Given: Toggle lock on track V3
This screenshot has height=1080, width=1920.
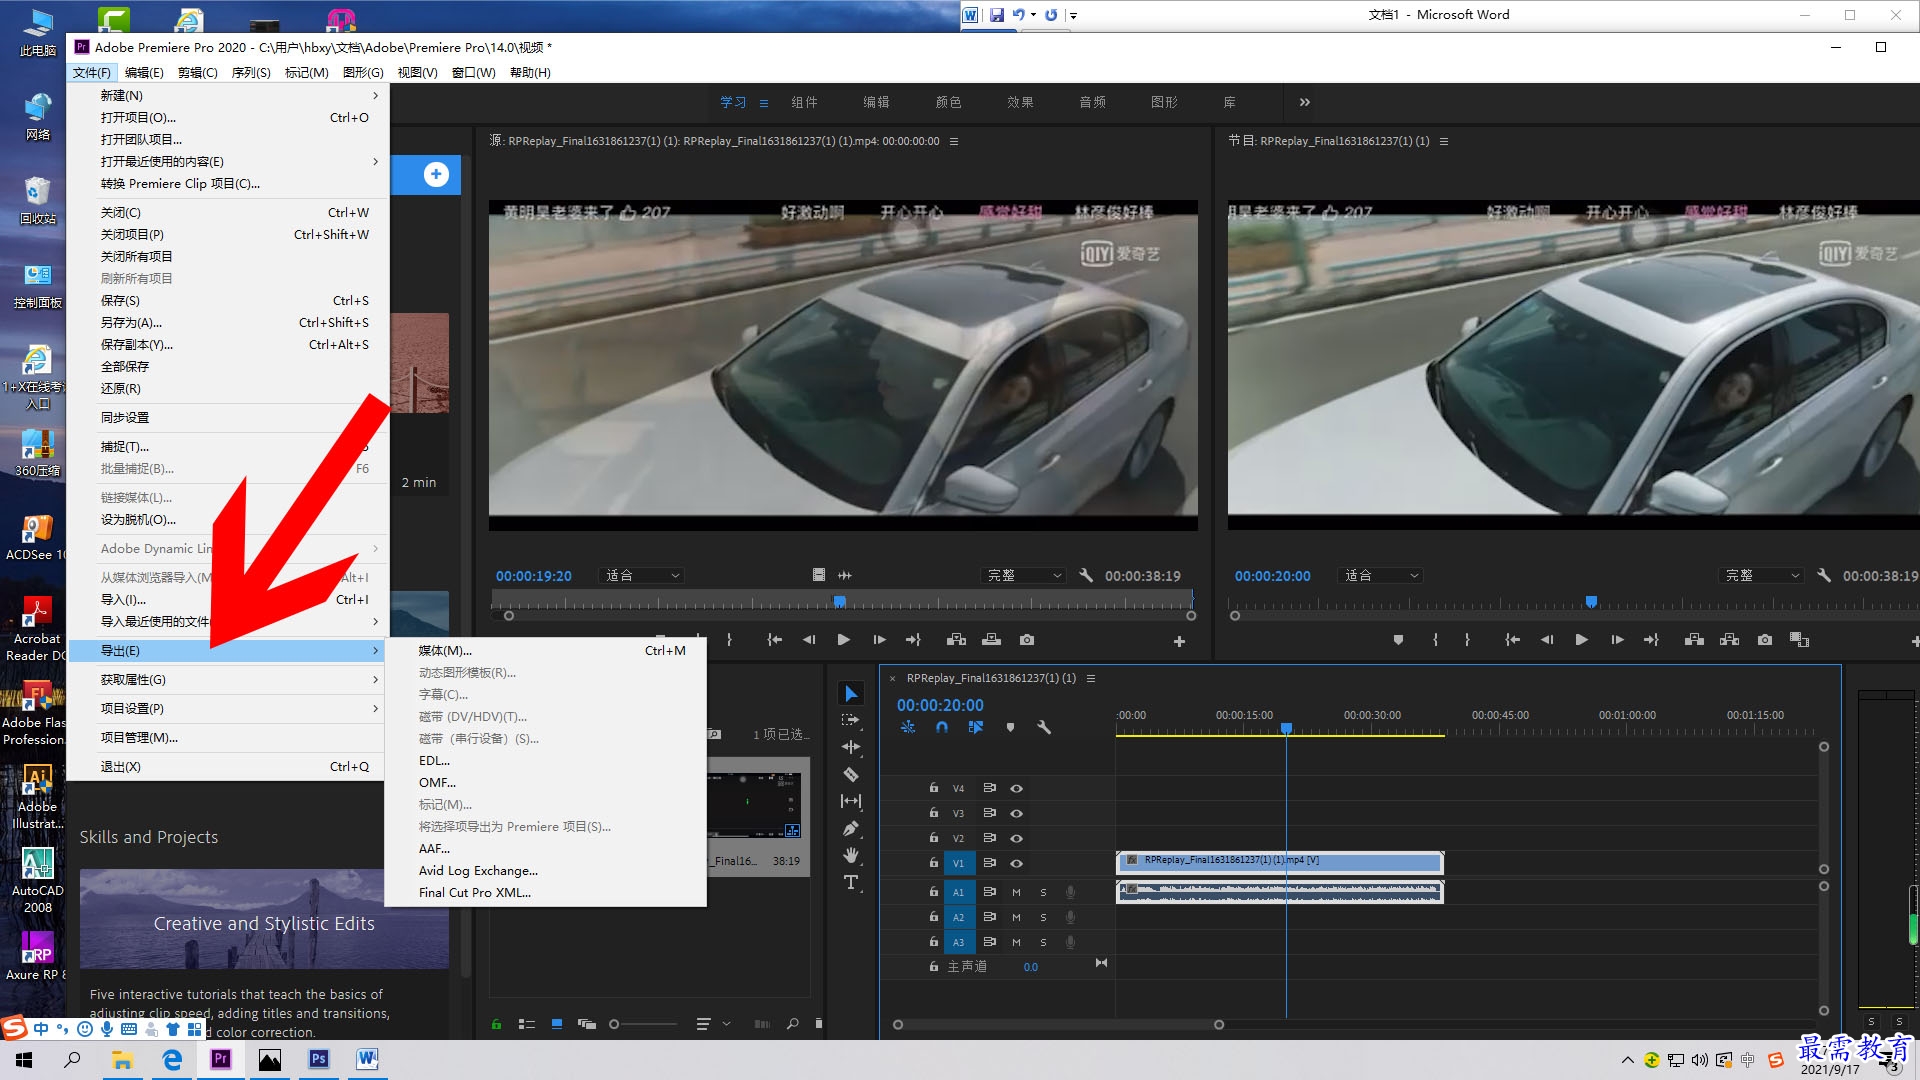Looking at the screenshot, I should [x=934, y=813].
